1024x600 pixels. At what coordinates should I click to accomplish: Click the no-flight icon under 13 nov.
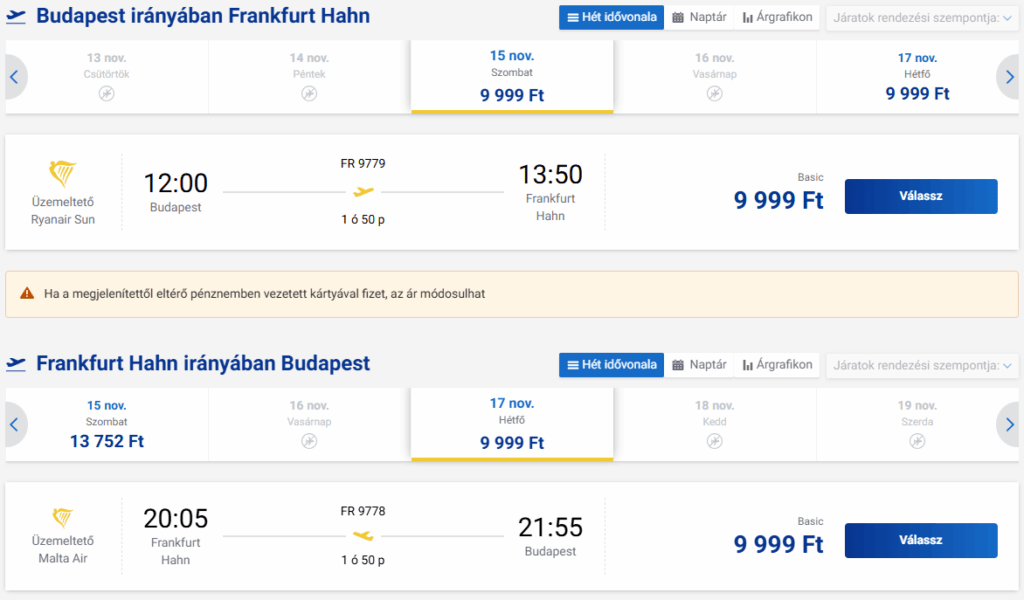[107, 93]
